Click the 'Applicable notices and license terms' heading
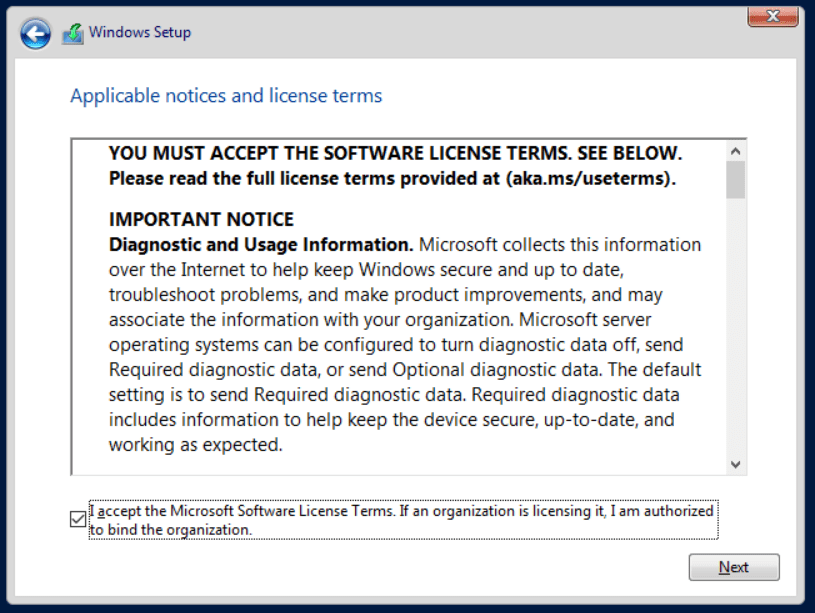 pos(226,96)
